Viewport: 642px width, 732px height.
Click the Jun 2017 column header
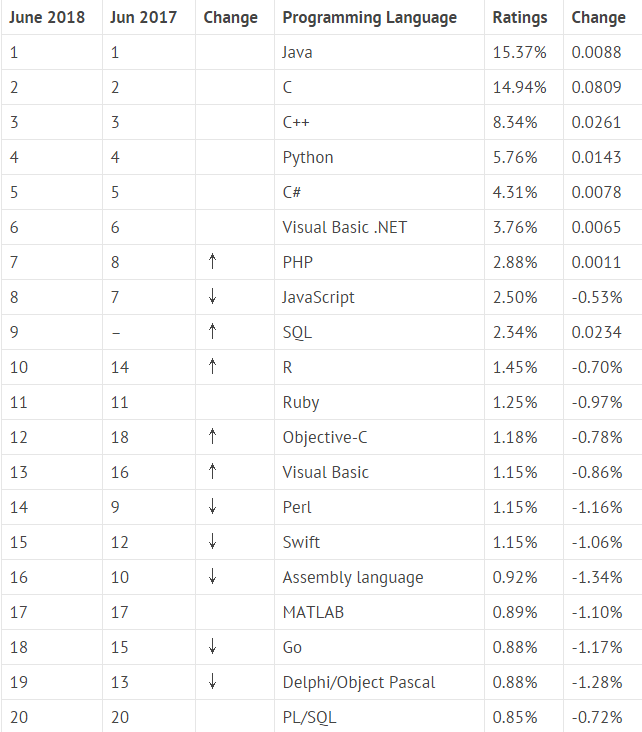[x=144, y=17]
